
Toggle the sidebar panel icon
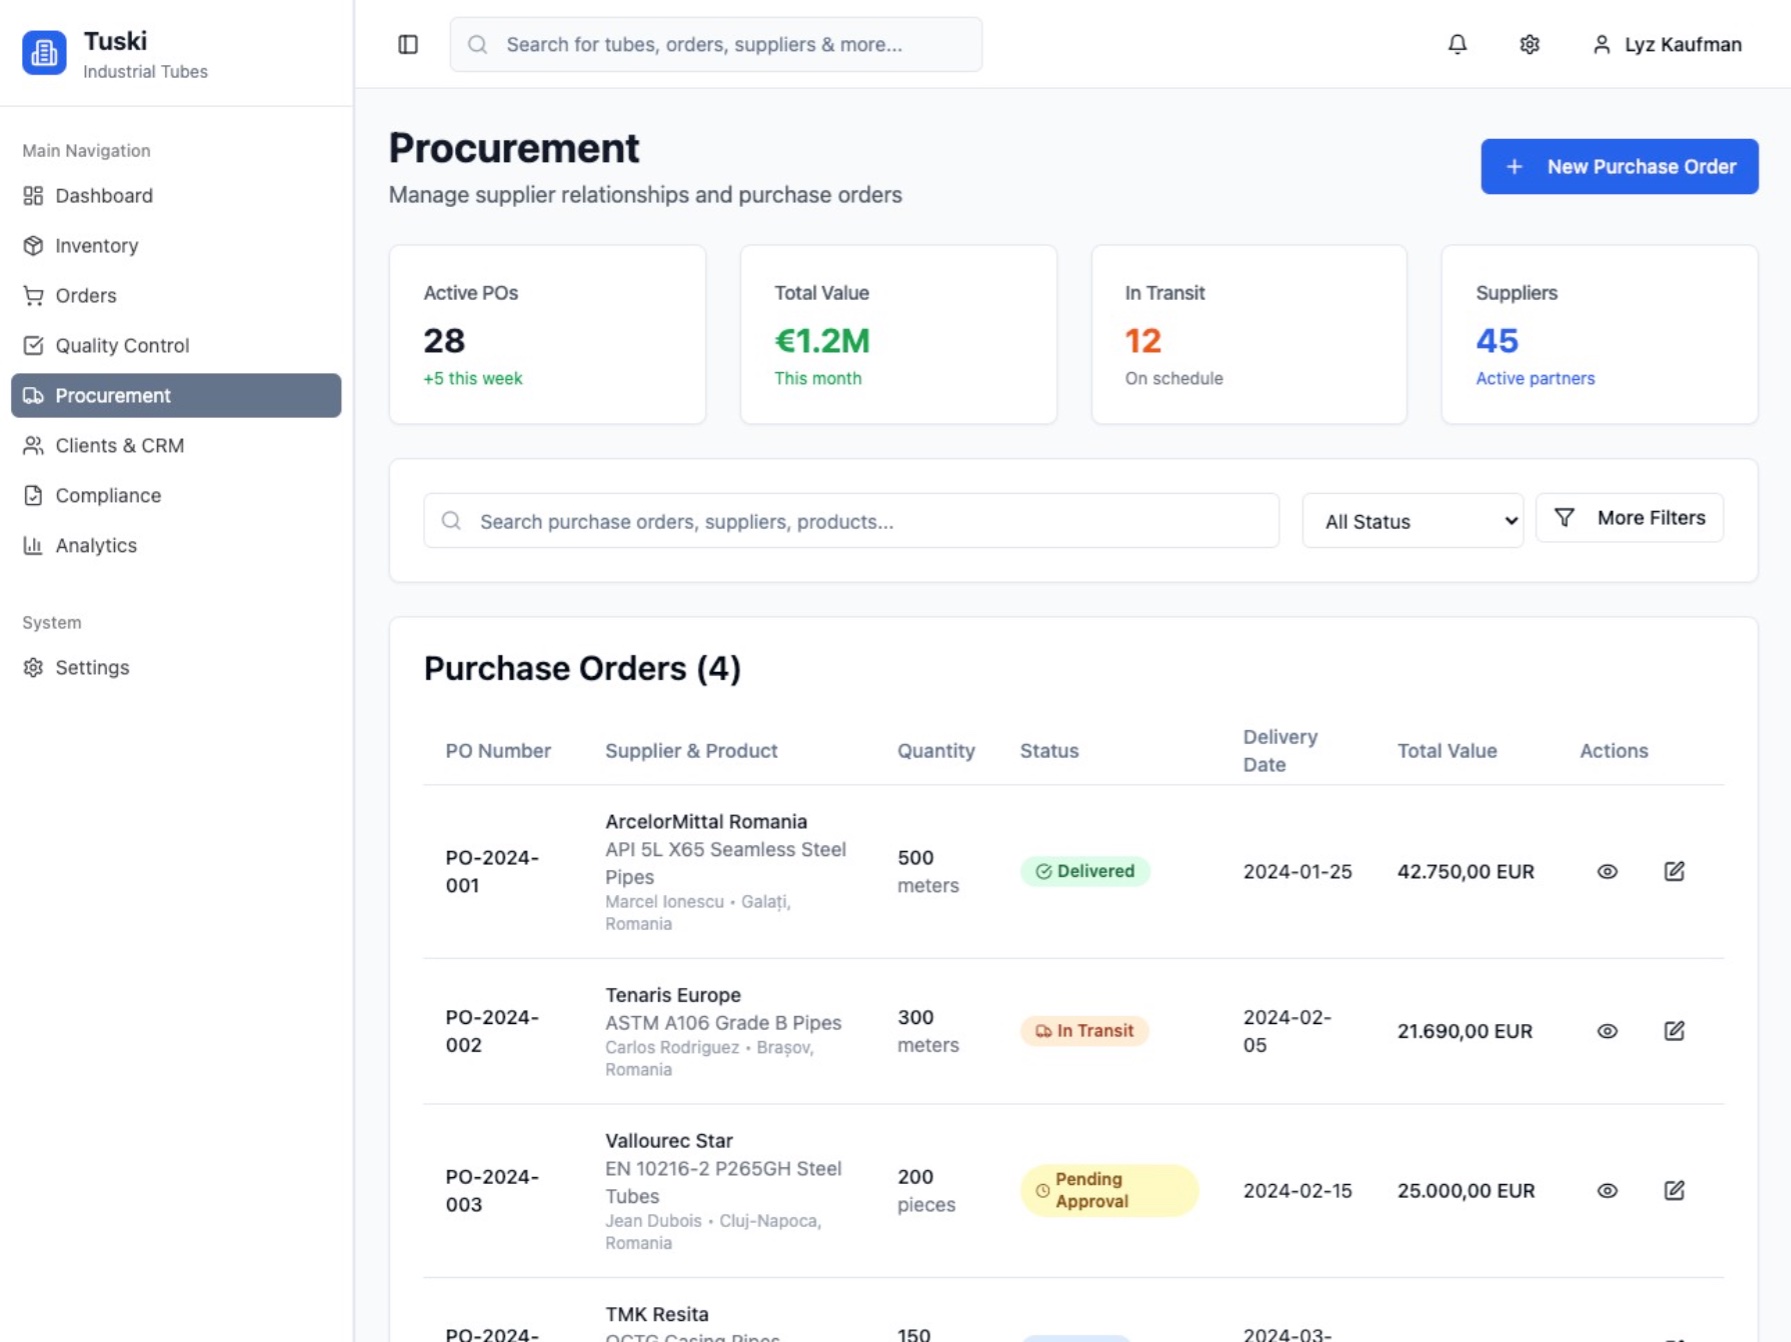pos(408,44)
